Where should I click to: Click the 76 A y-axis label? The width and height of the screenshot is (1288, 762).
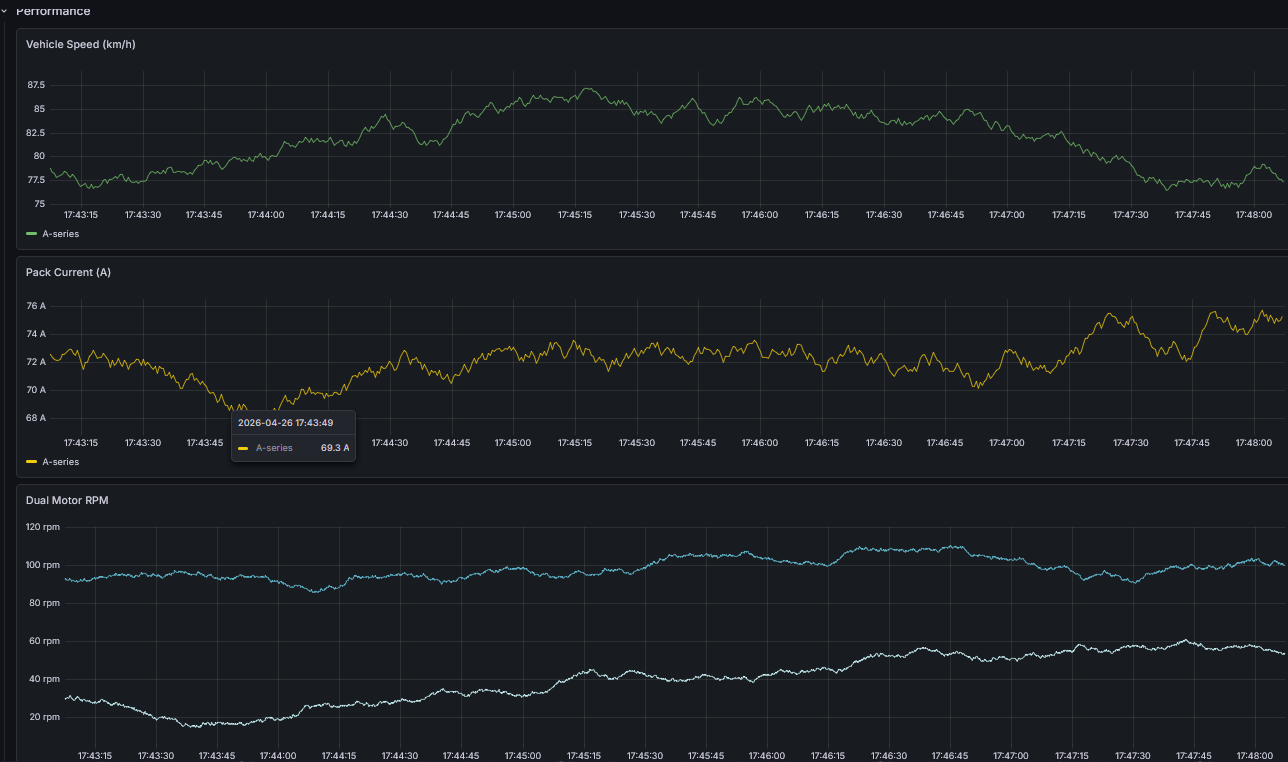[36, 306]
